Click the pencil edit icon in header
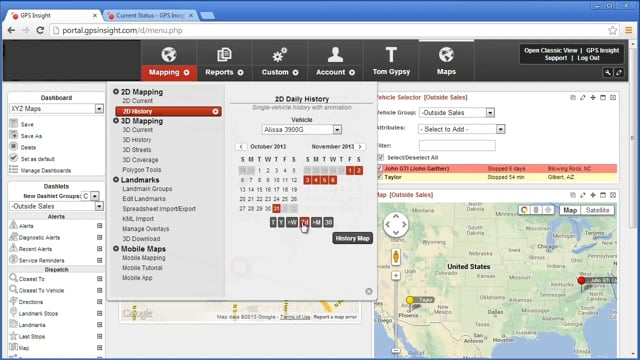Screen dimensions: 640x360 (619, 73)
